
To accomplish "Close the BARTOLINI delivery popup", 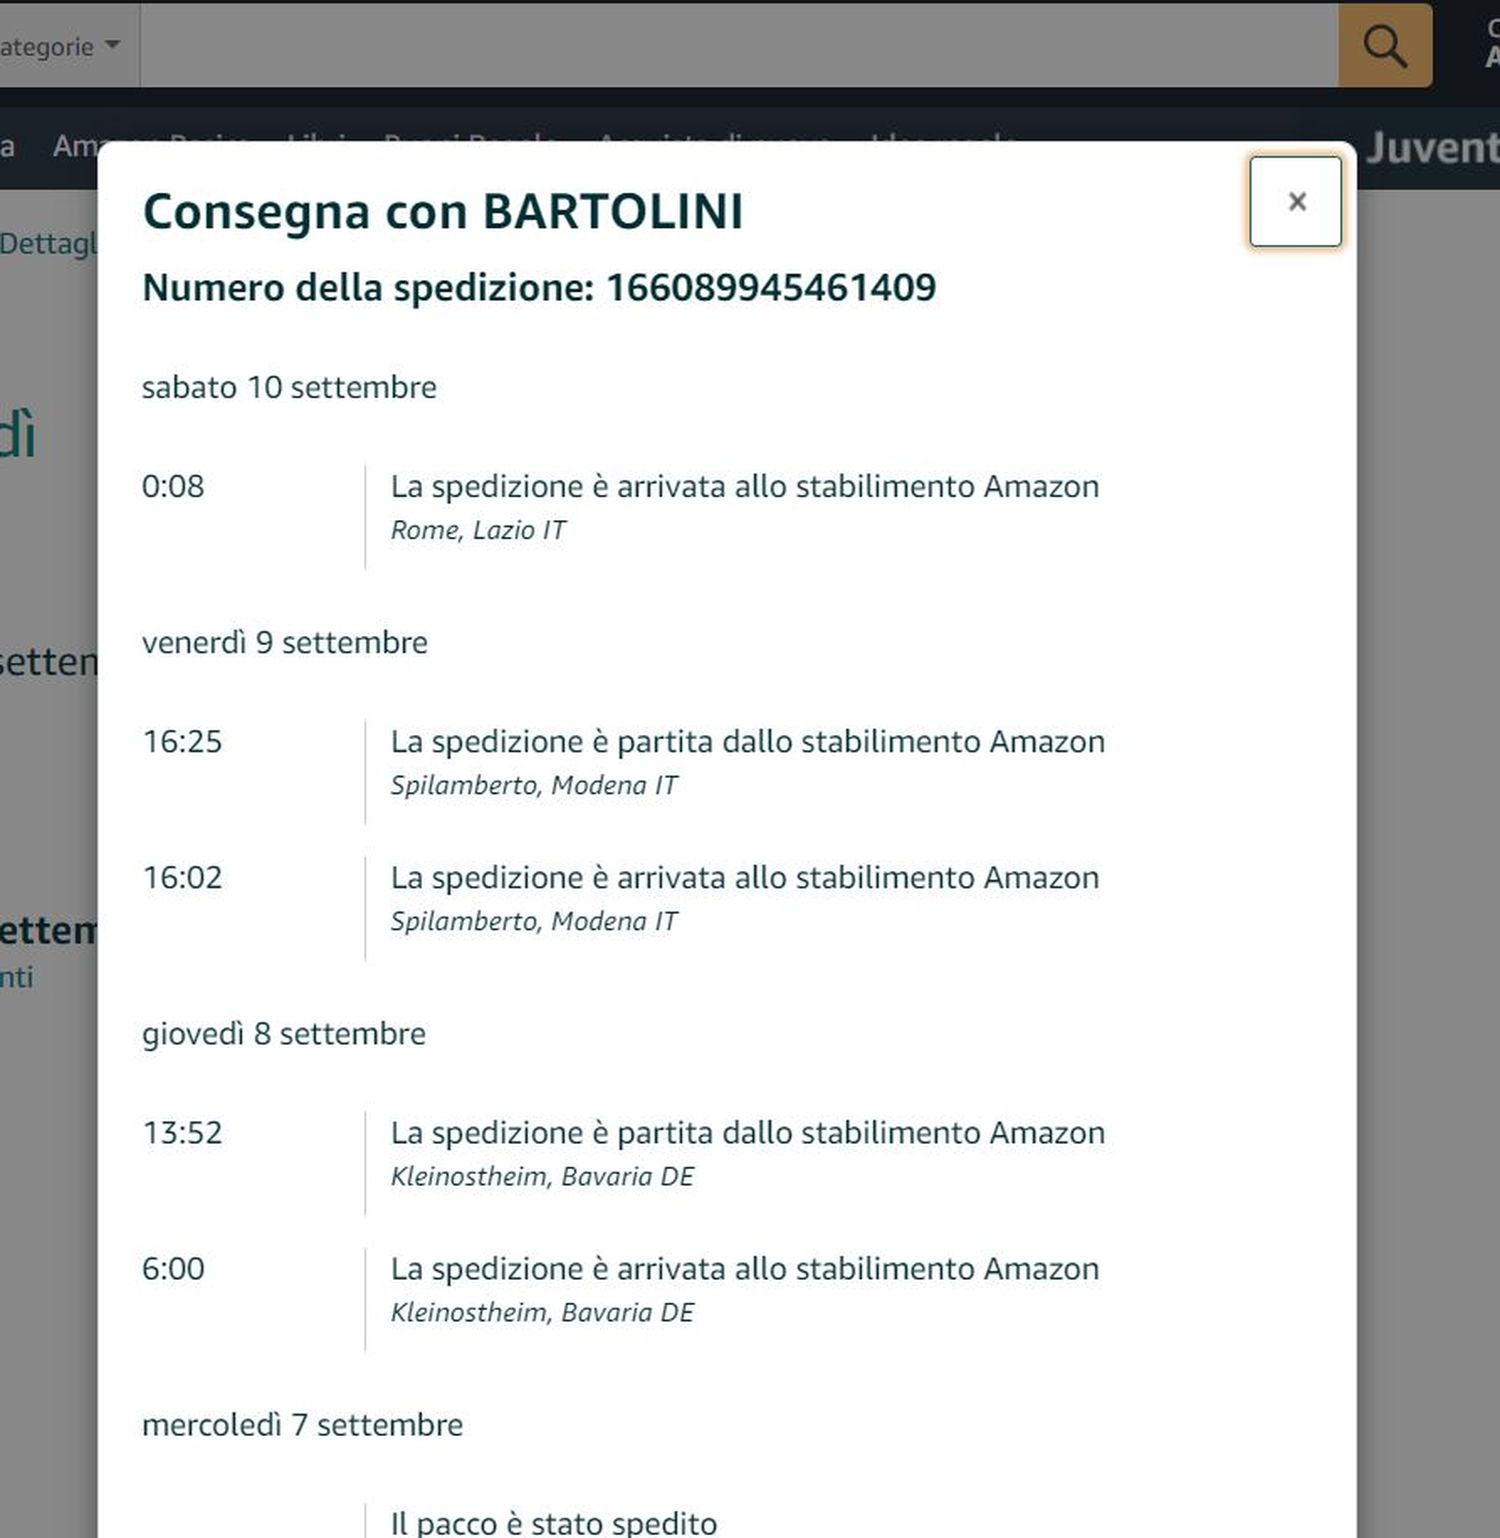I will click(1295, 202).
